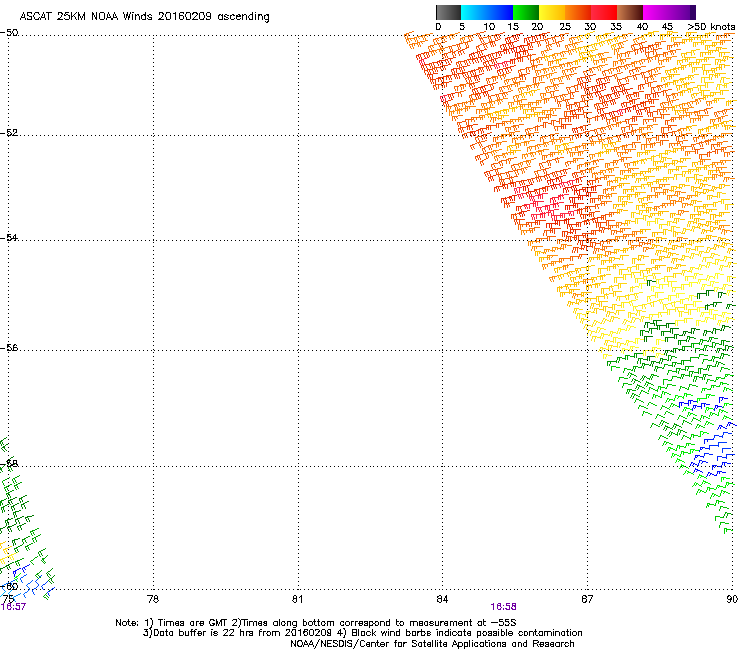
Task: Click the purple '16:58' swath time label
Action: pos(504,607)
